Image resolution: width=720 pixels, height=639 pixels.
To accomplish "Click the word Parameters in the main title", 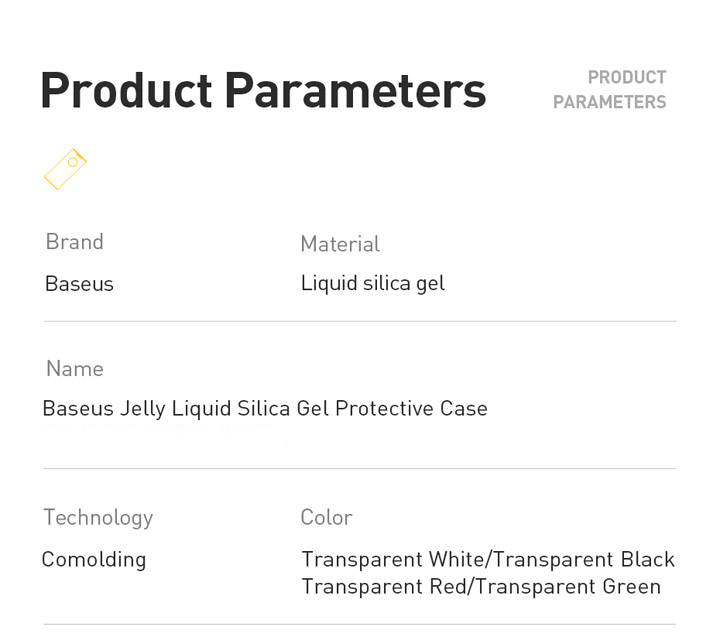I will click(355, 90).
